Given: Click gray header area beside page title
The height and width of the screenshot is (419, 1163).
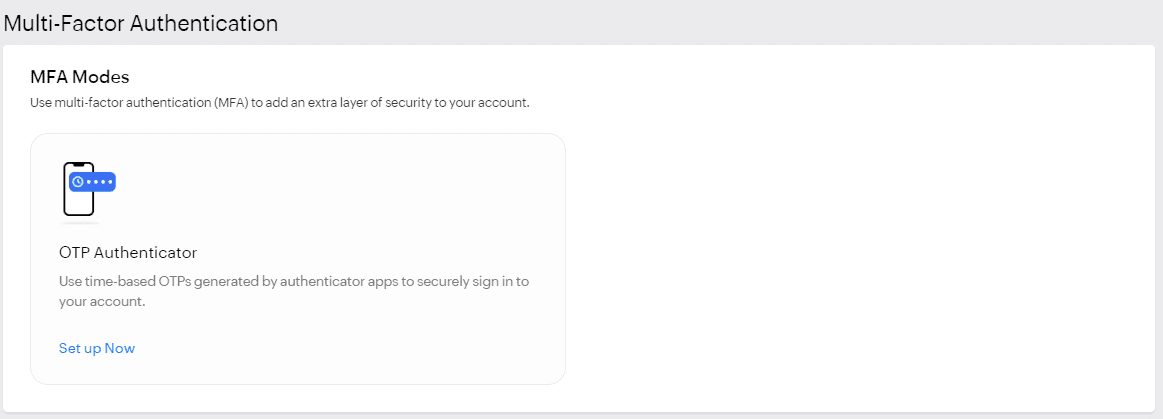Looking at the screenshot, I should pyautogui.click(x=700, y=22).
